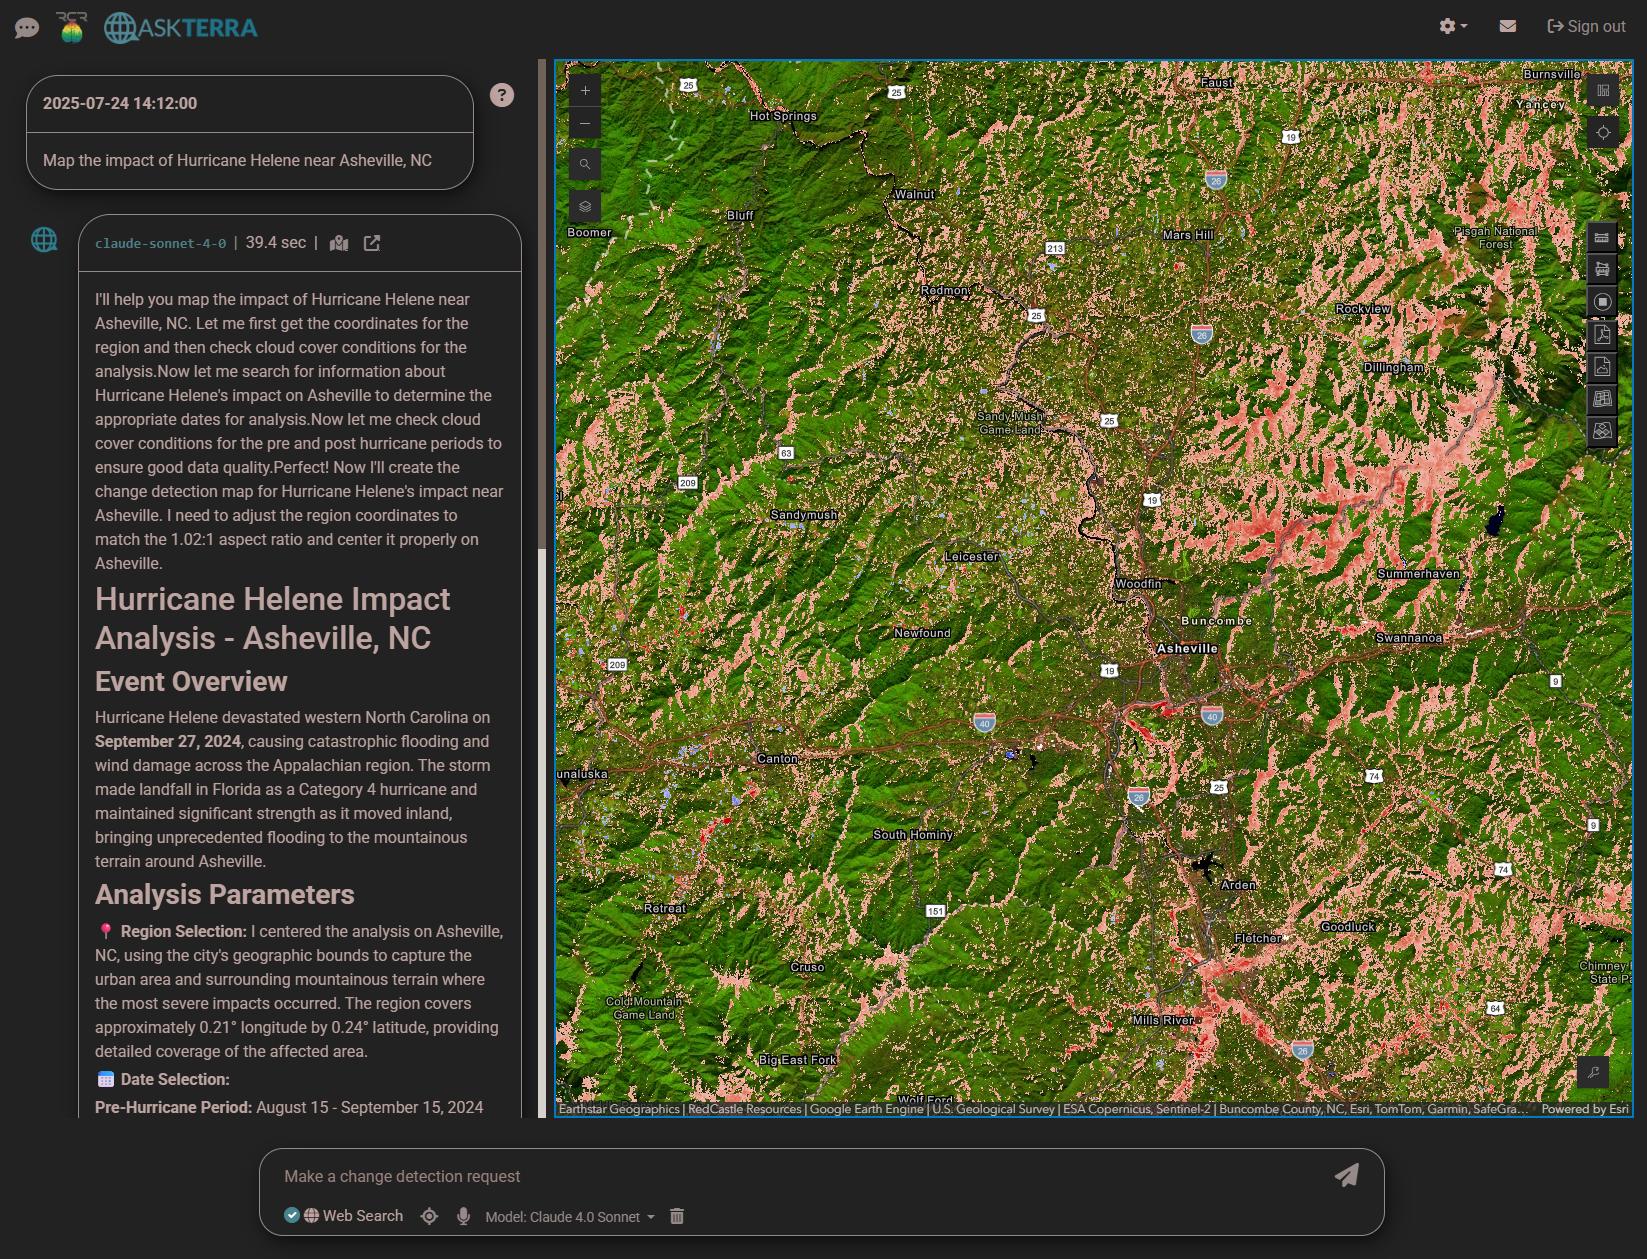Activate the voice input microphone
The width and height of the screenshot is (1647, 1259).
[x=463, y=1216]
